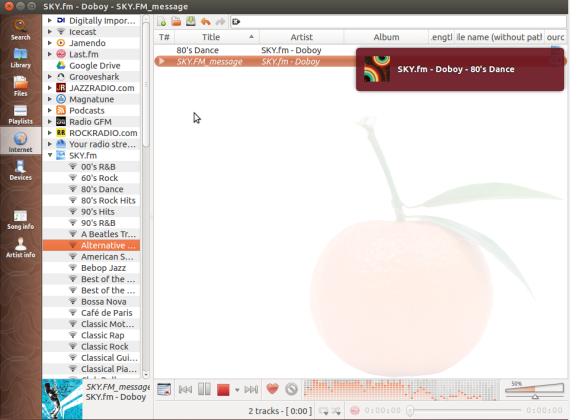The image size is (570, 420).
Task: Expand the Magnatune tree node
Action: [x=50, y=99]
